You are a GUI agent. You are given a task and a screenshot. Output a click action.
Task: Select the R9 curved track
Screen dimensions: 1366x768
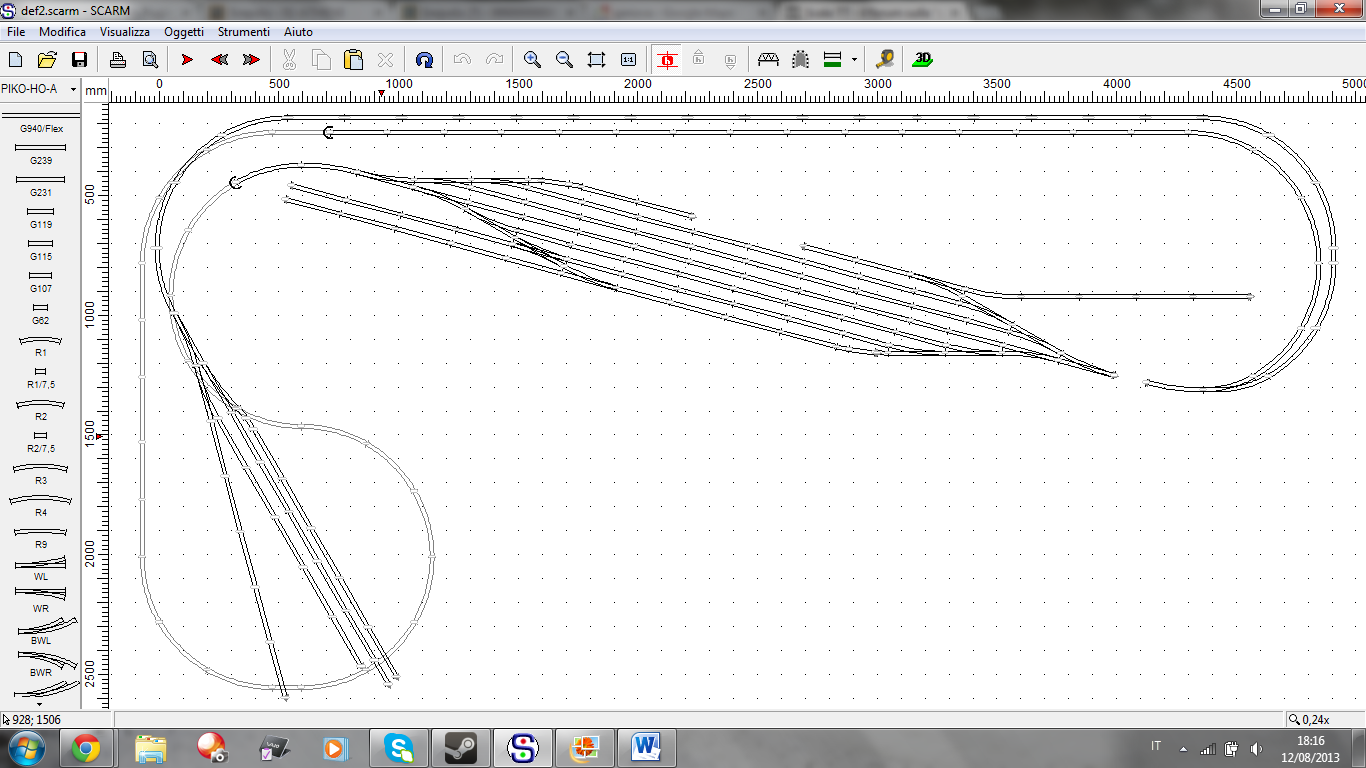click(x=40, y=537)
